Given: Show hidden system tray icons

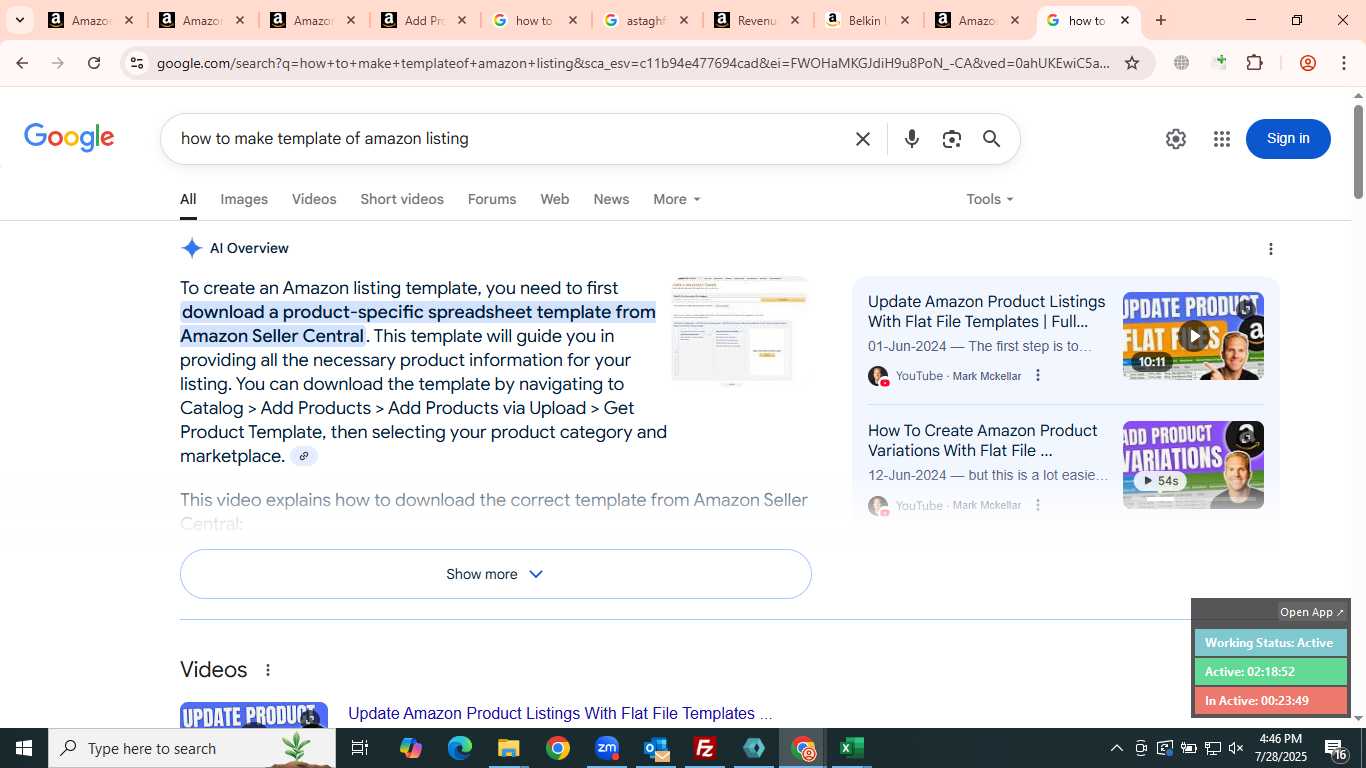Looking at the screenshot, I should coord(1117,748).
